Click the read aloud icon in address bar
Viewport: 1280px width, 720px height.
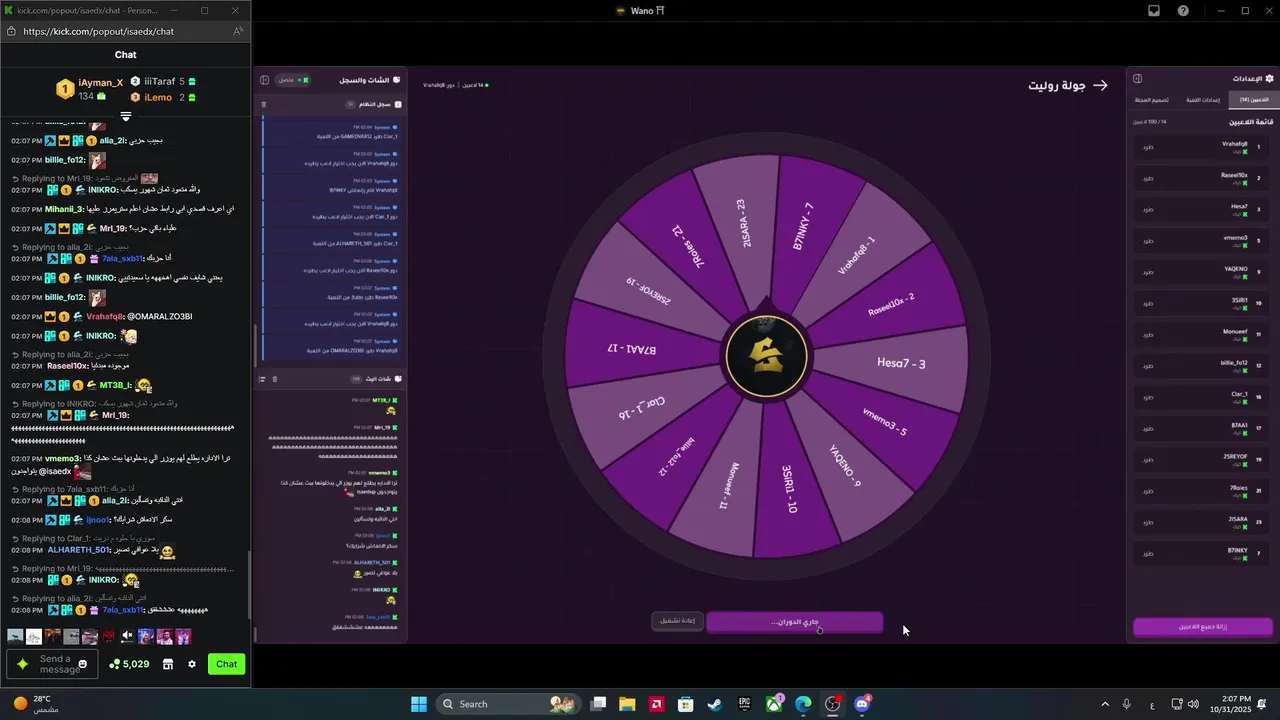pos(237,31)
